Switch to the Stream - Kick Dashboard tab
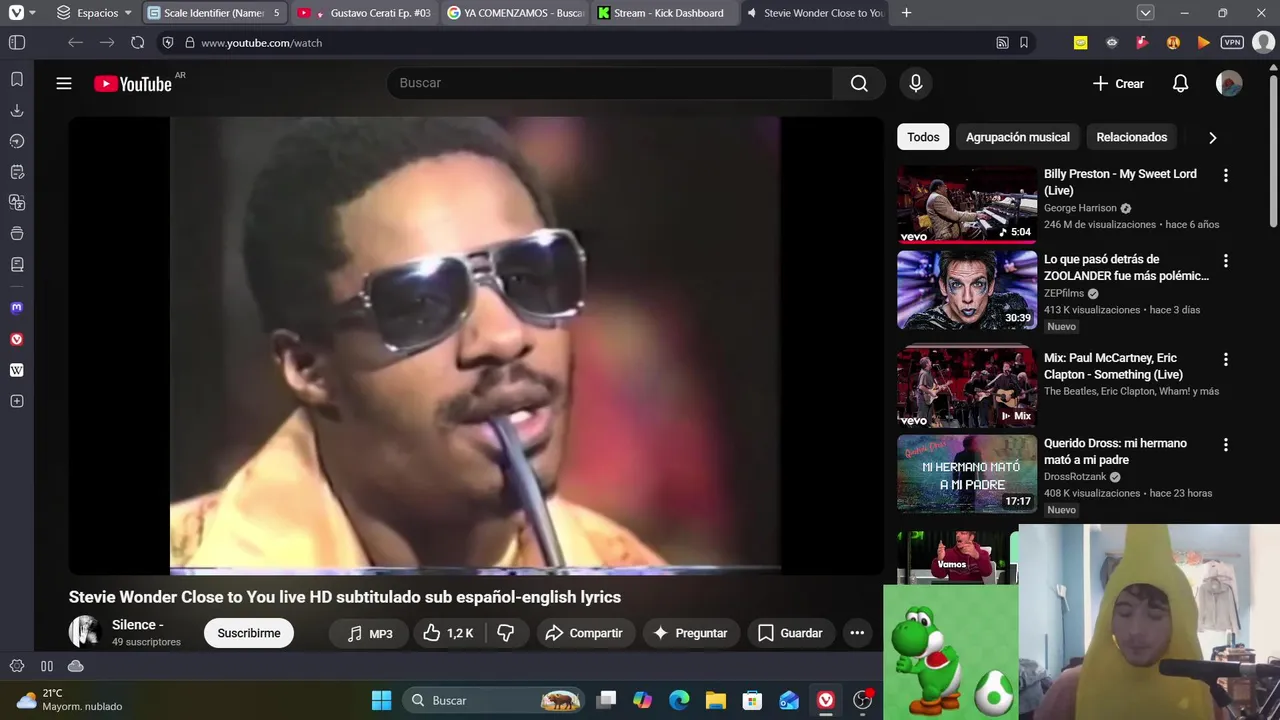Viewport: 1280px width, 720px height. 665,13
